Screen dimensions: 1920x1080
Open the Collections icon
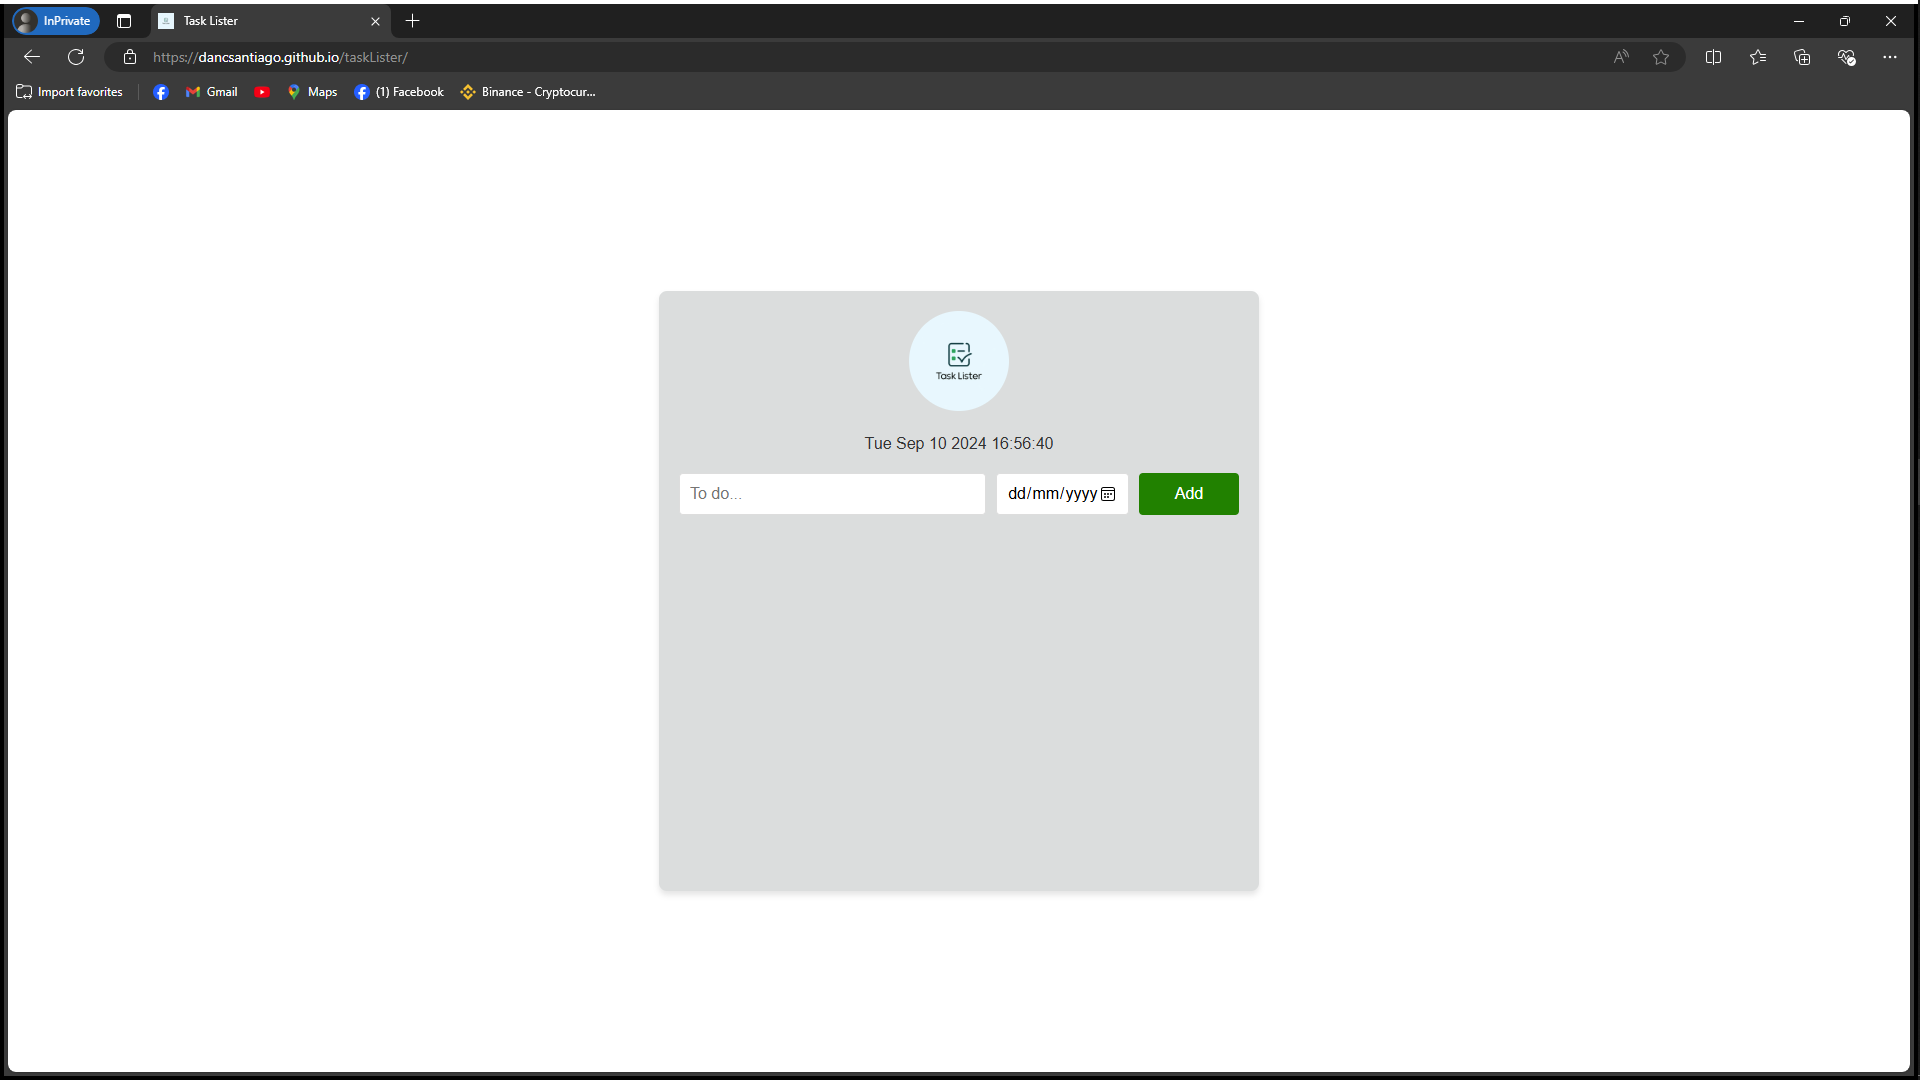[1802, 57]
